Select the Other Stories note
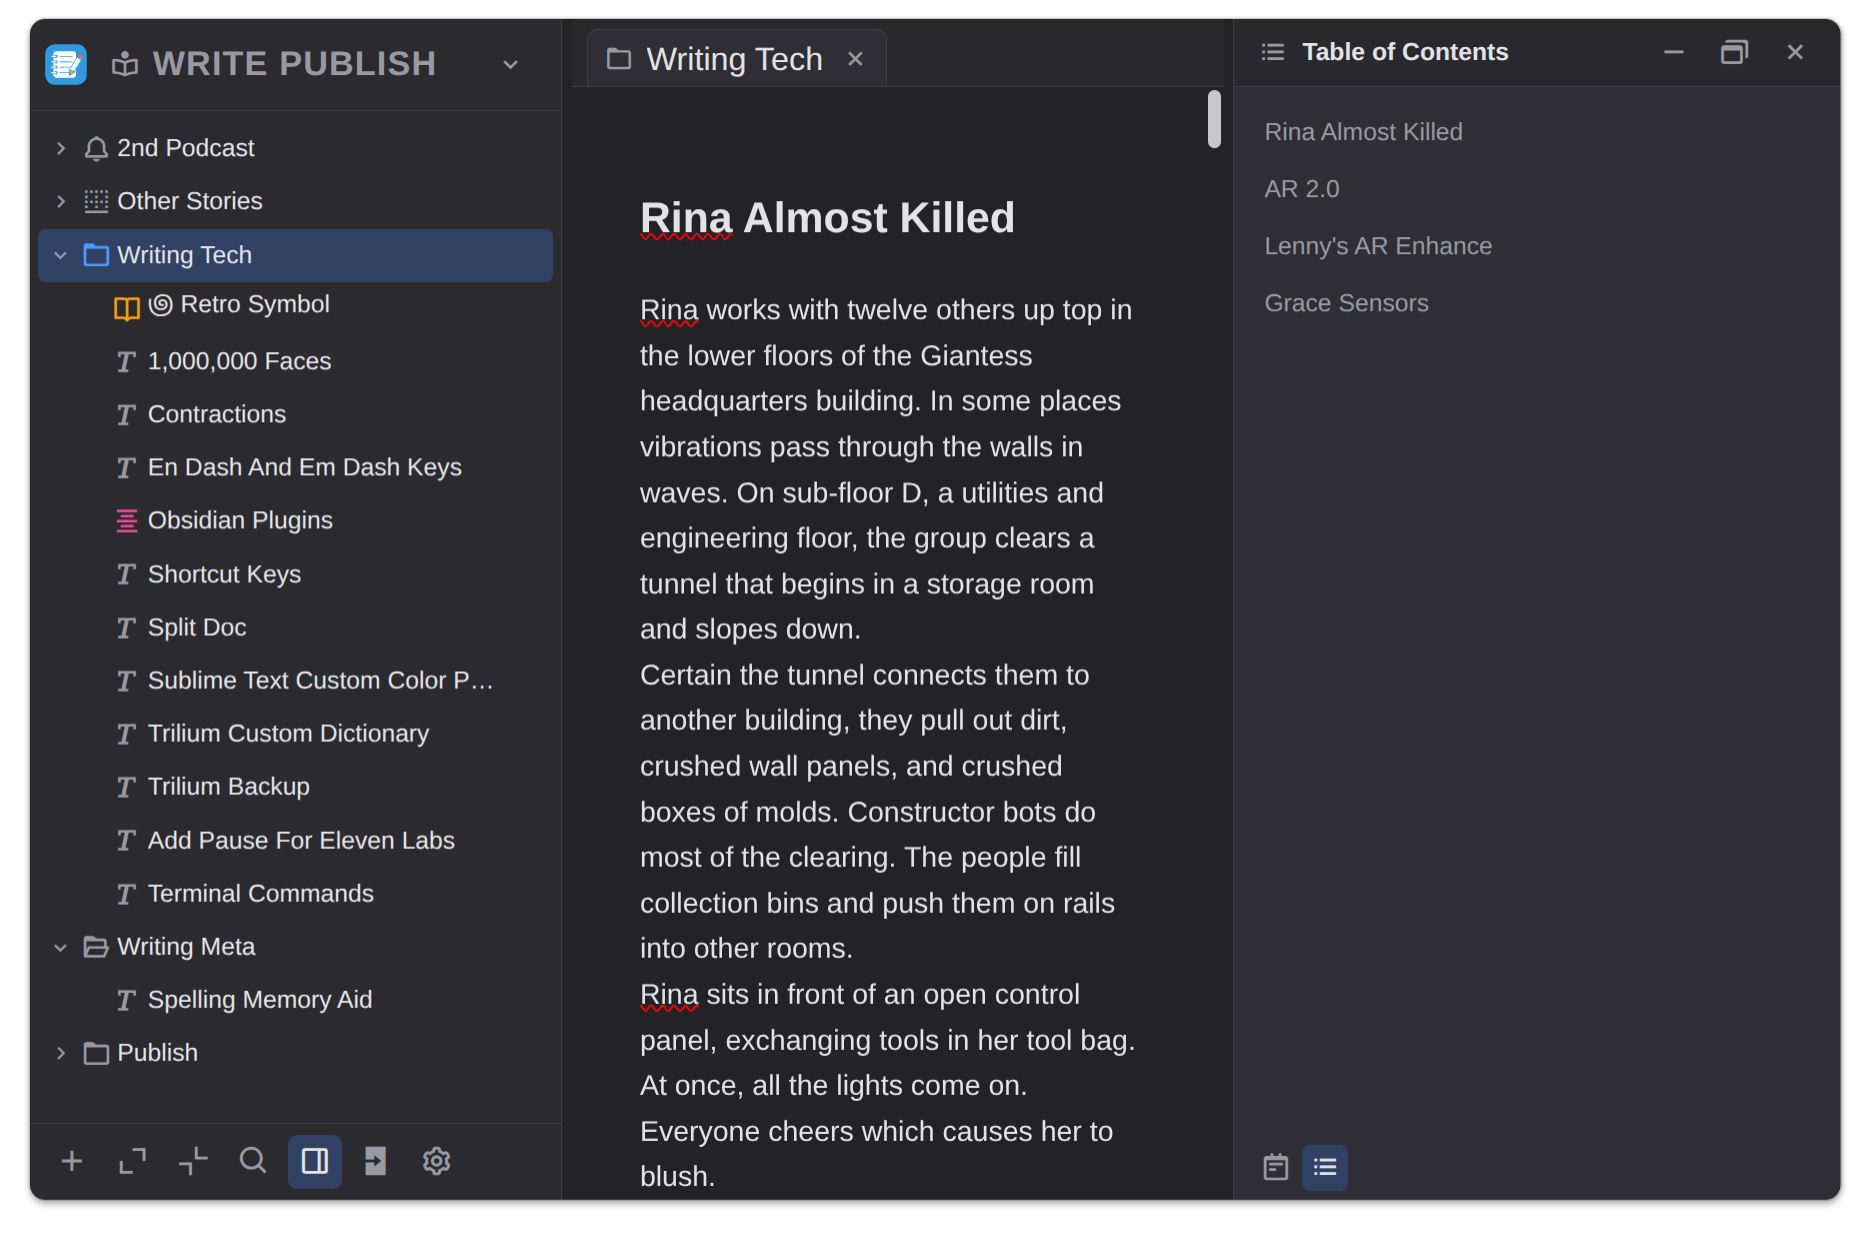The height and width of the screenshot is (1260, 1872). [x=190, y=201]
